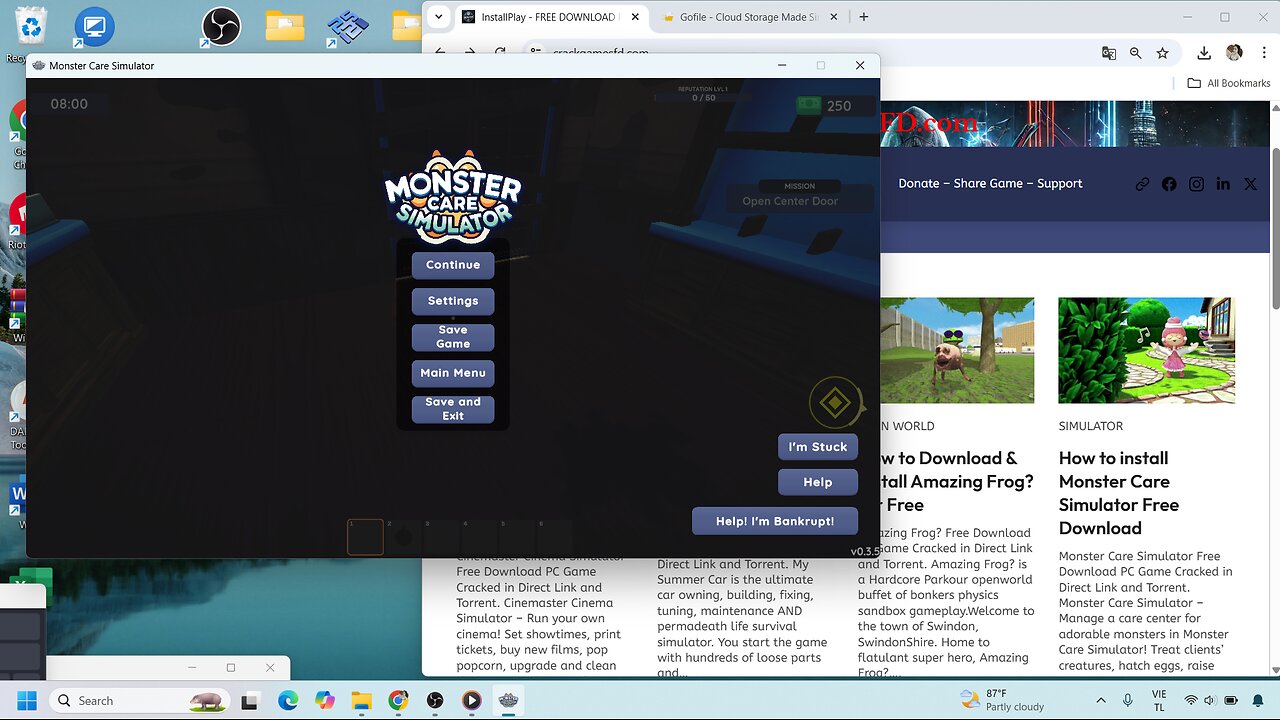Viewport: 1280px width, 720px height.
Task: Open Settings in the game pause menu
Action: coord(453,301)
